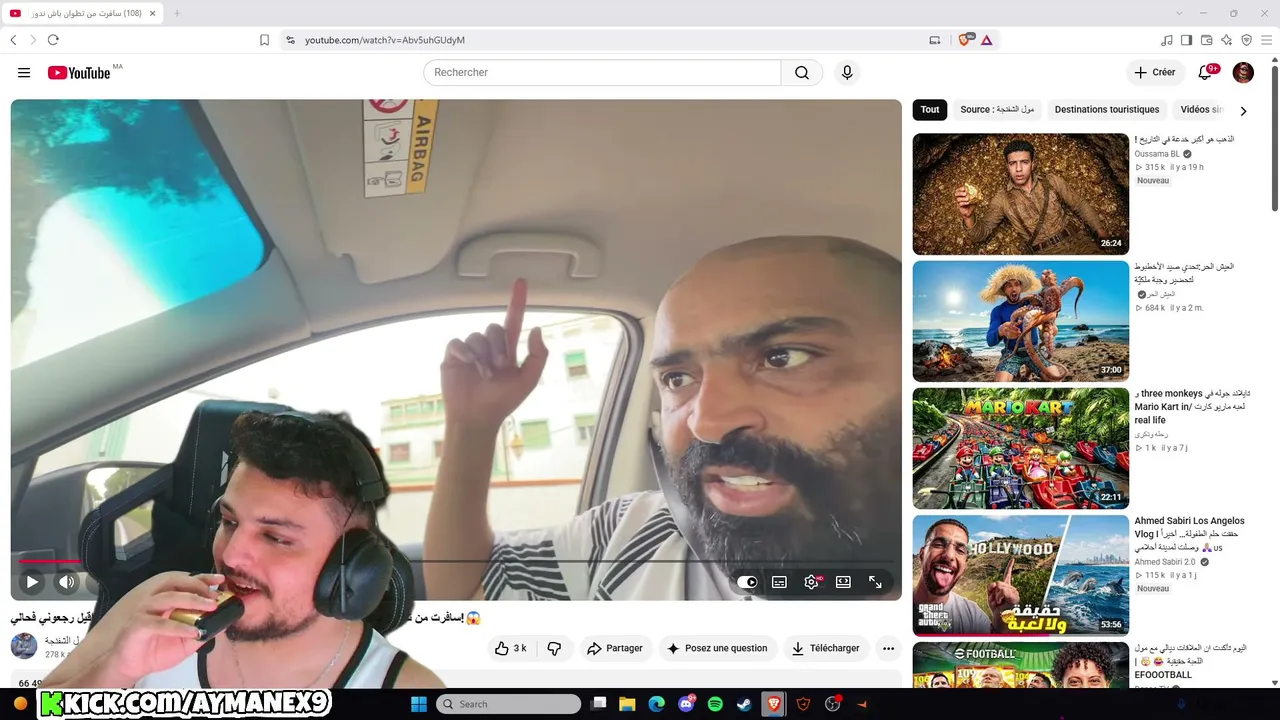The image size is (1280, 720).
Task: Enter full screen mode
Action: point(875,582)
